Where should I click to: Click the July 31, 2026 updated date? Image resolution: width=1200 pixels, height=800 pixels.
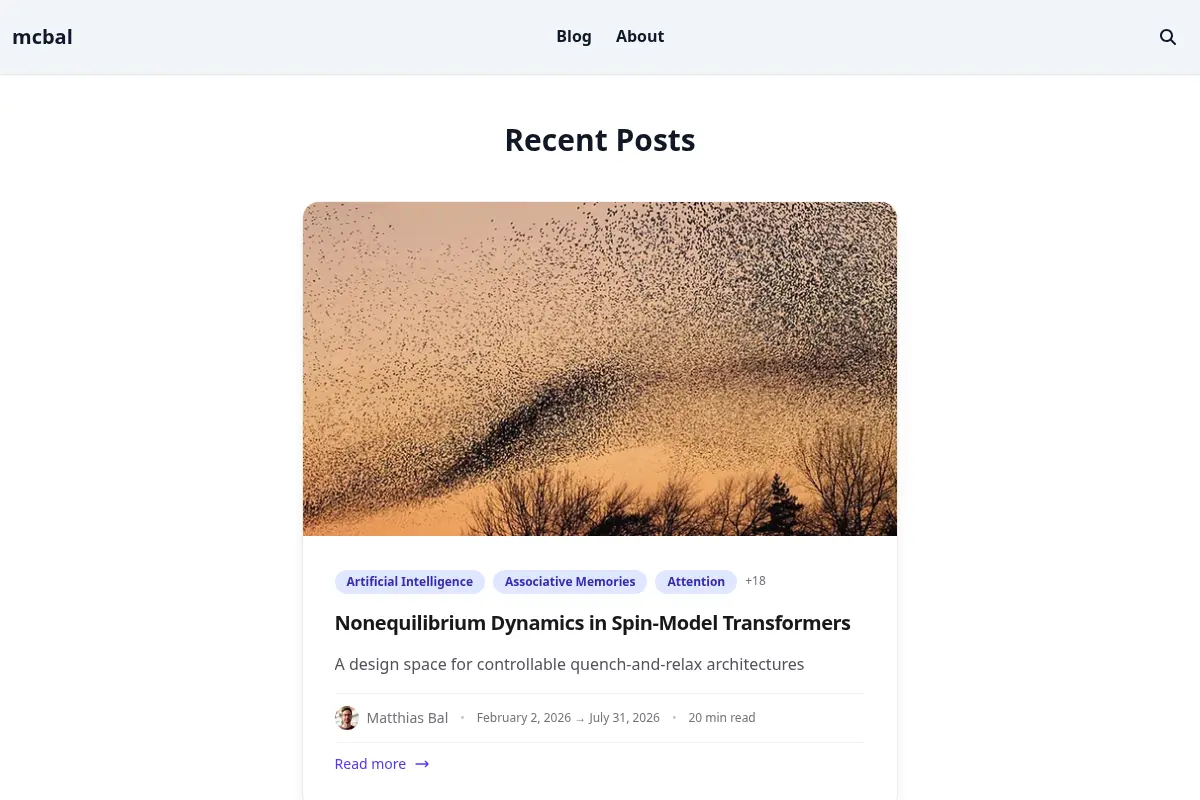click(624, 718)
